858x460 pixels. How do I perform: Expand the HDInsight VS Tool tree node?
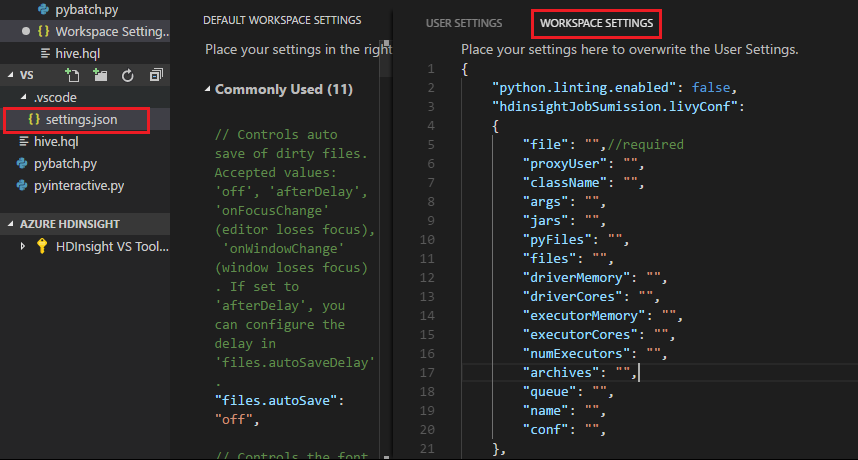(x=24, y=246)
